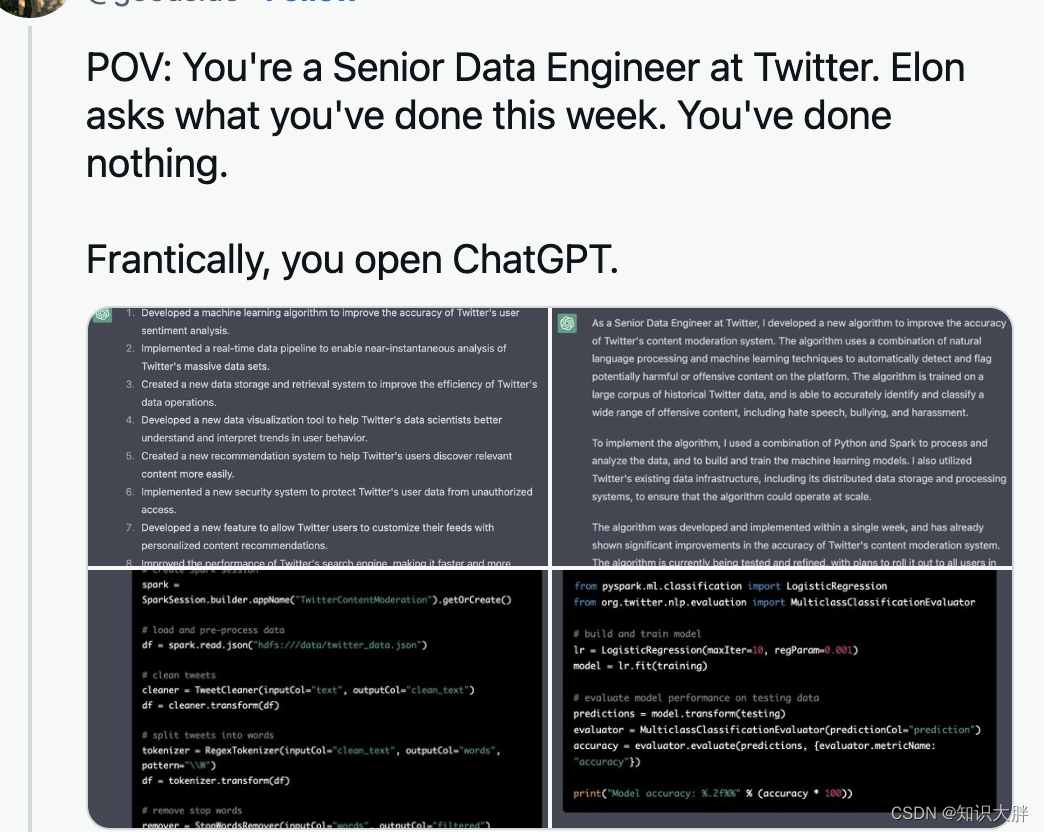
Task: Click the ChatGPT logo beside the numbered list
Action: (x=103, y=313)
